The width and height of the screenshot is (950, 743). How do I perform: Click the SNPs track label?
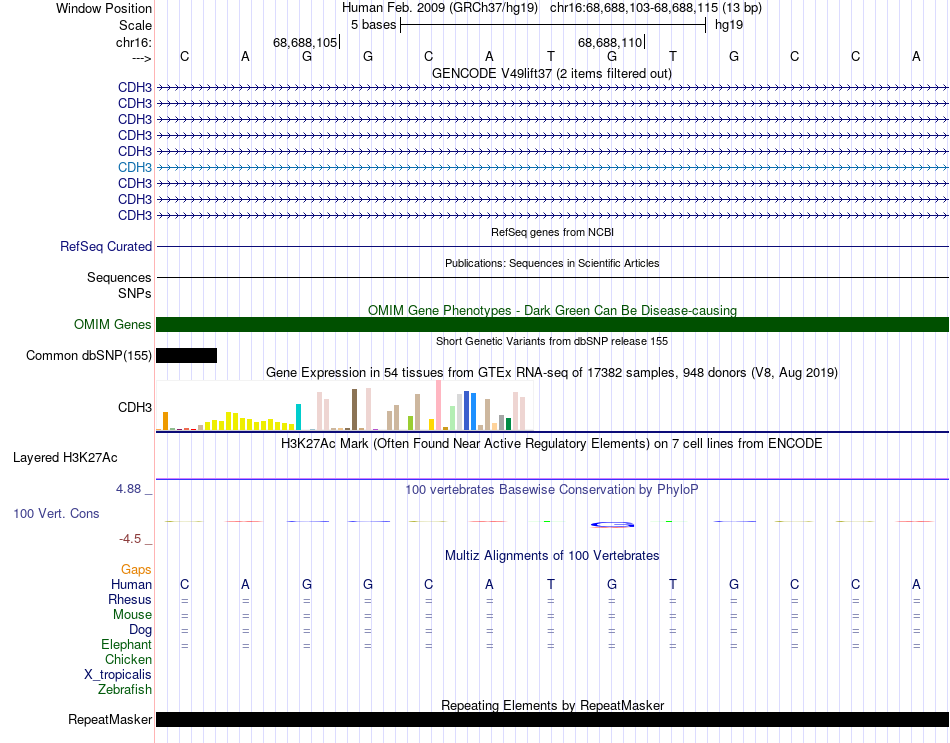135,293
